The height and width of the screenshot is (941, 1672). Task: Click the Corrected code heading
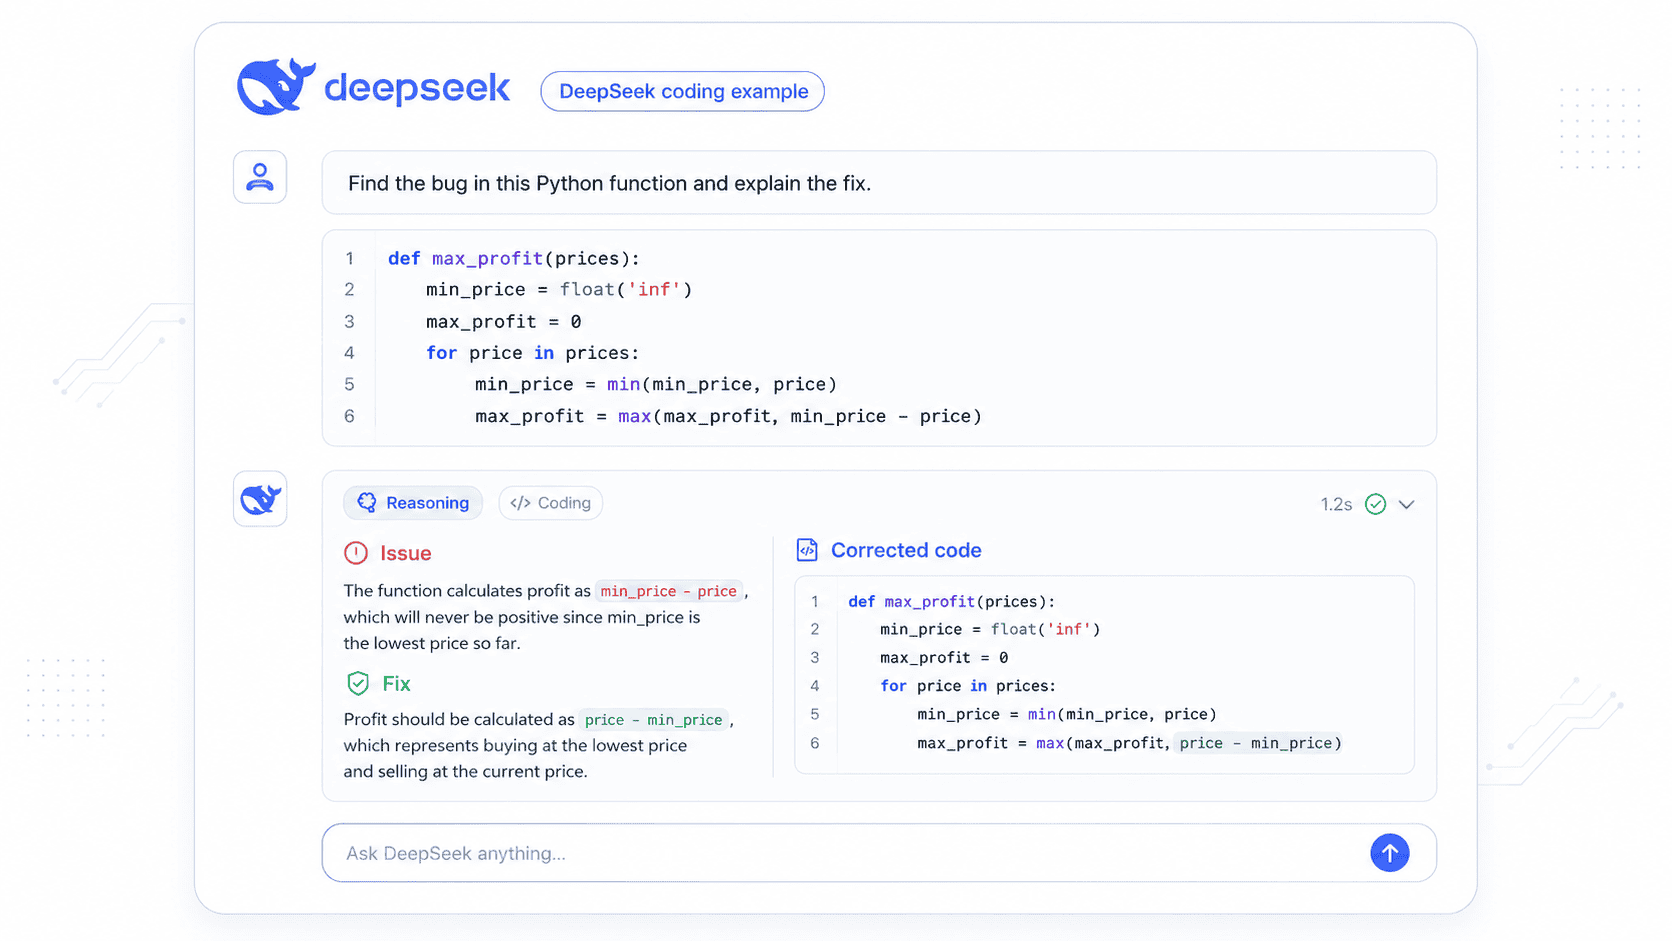pyautogui.click(x=906, y=550)
